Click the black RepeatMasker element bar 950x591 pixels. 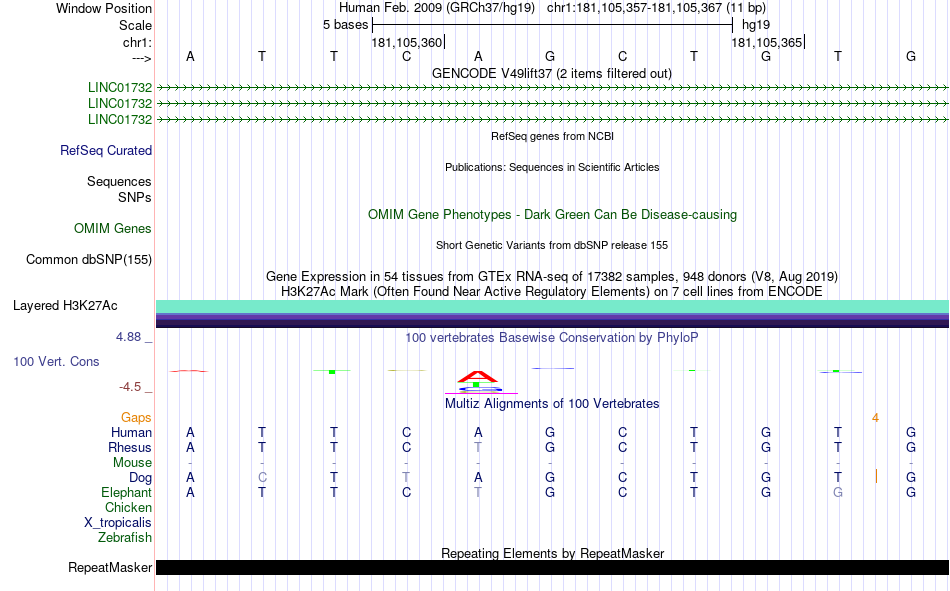pyautogui.click(x=553, y=567)
